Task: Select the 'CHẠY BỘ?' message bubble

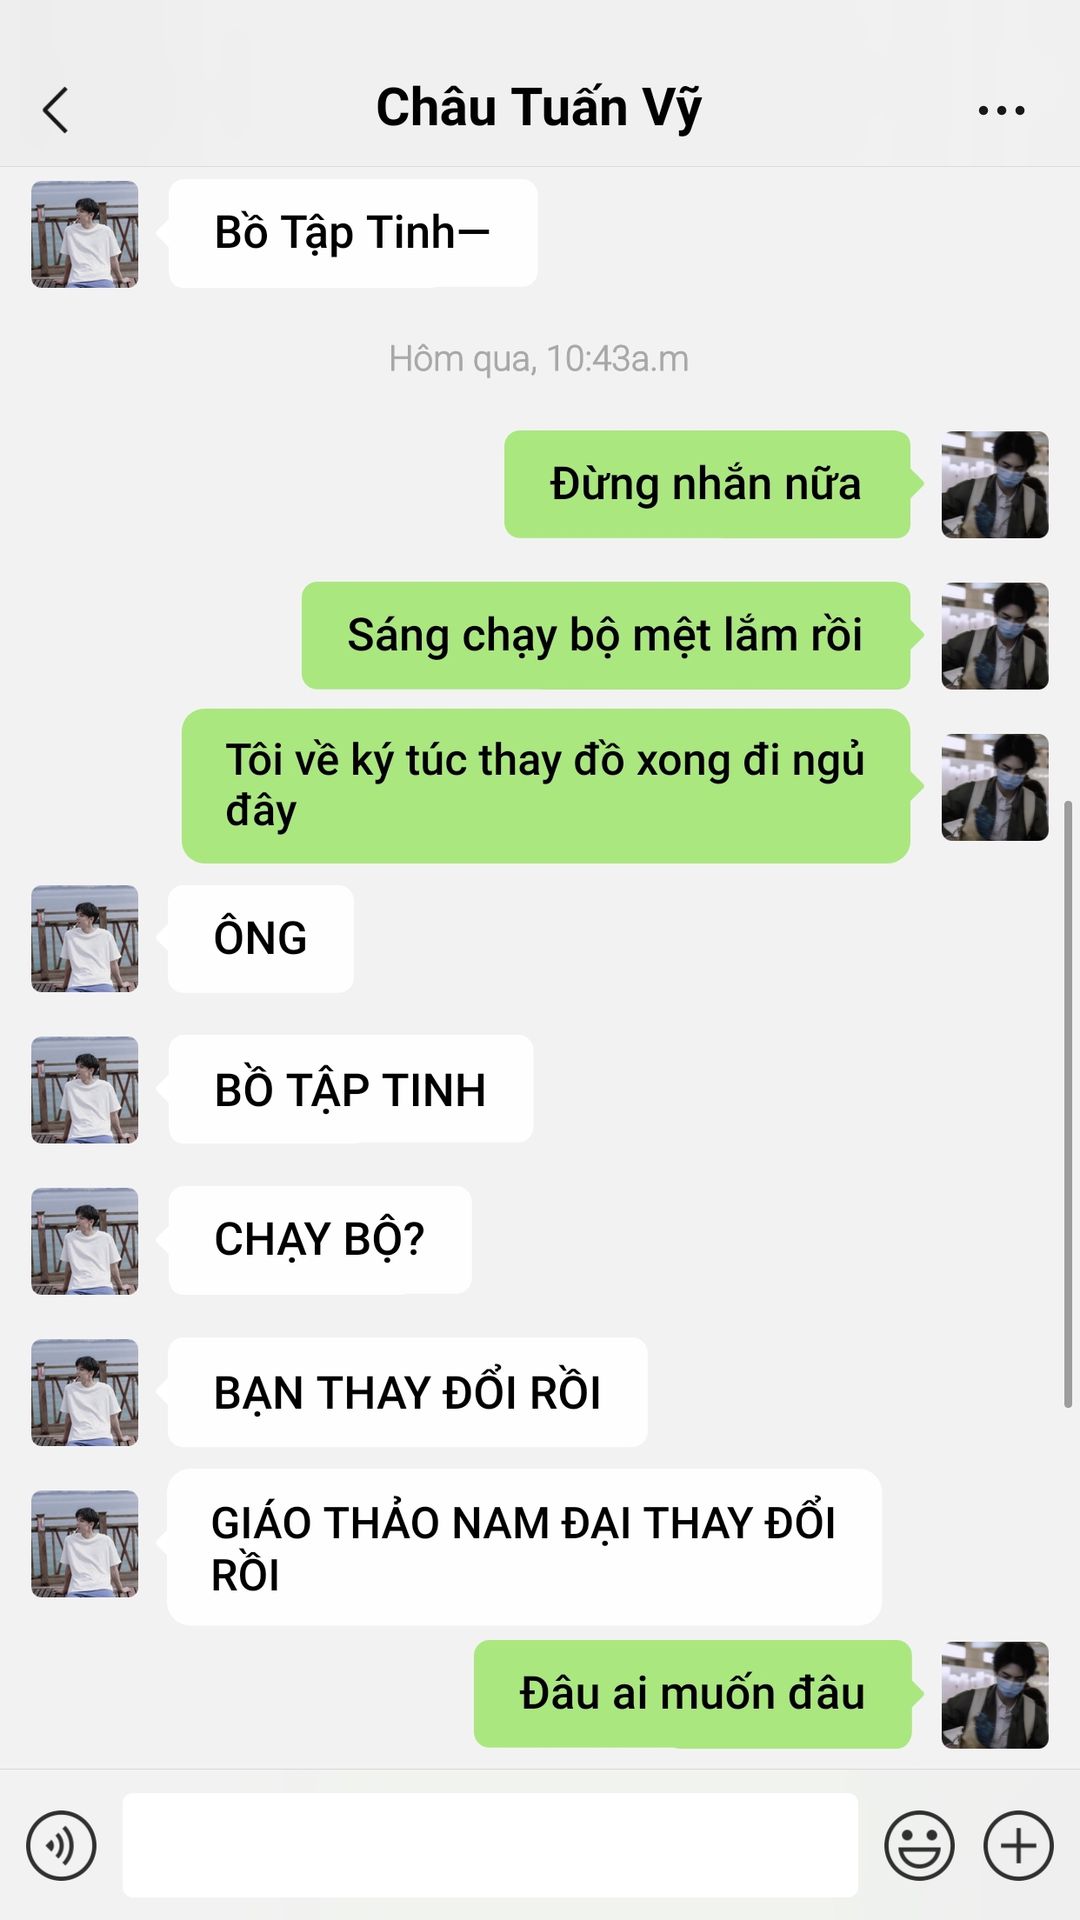Action: click(x=320, y=1240)
